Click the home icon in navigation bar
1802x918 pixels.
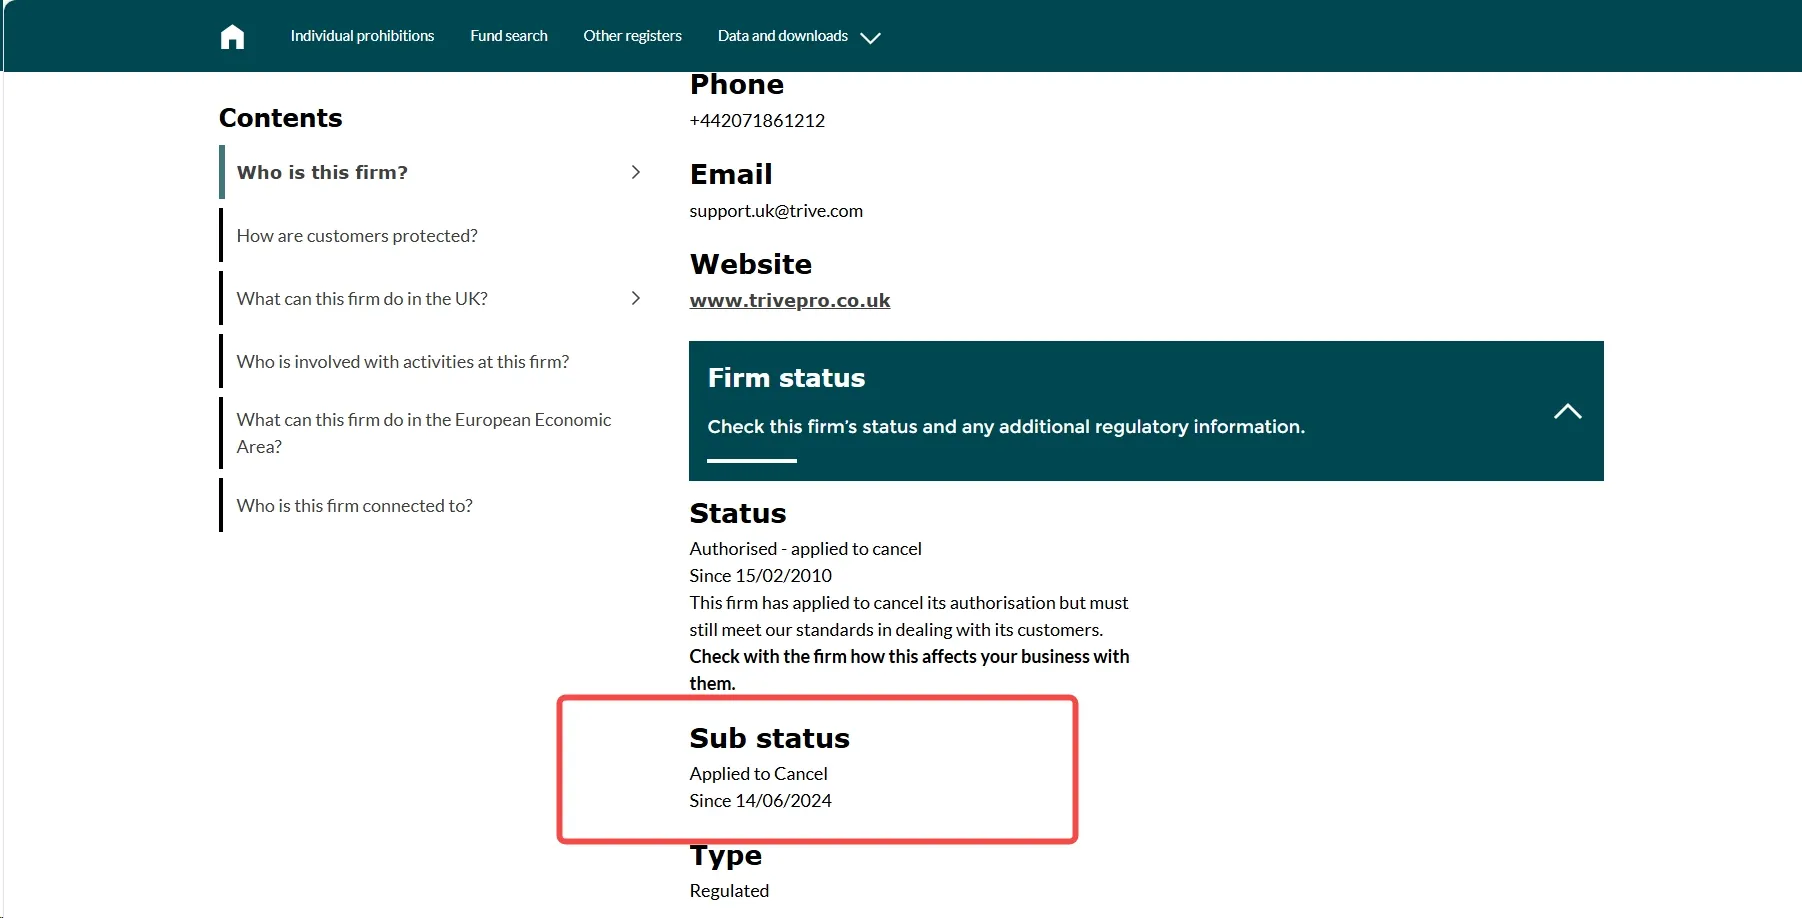(232, 37)
